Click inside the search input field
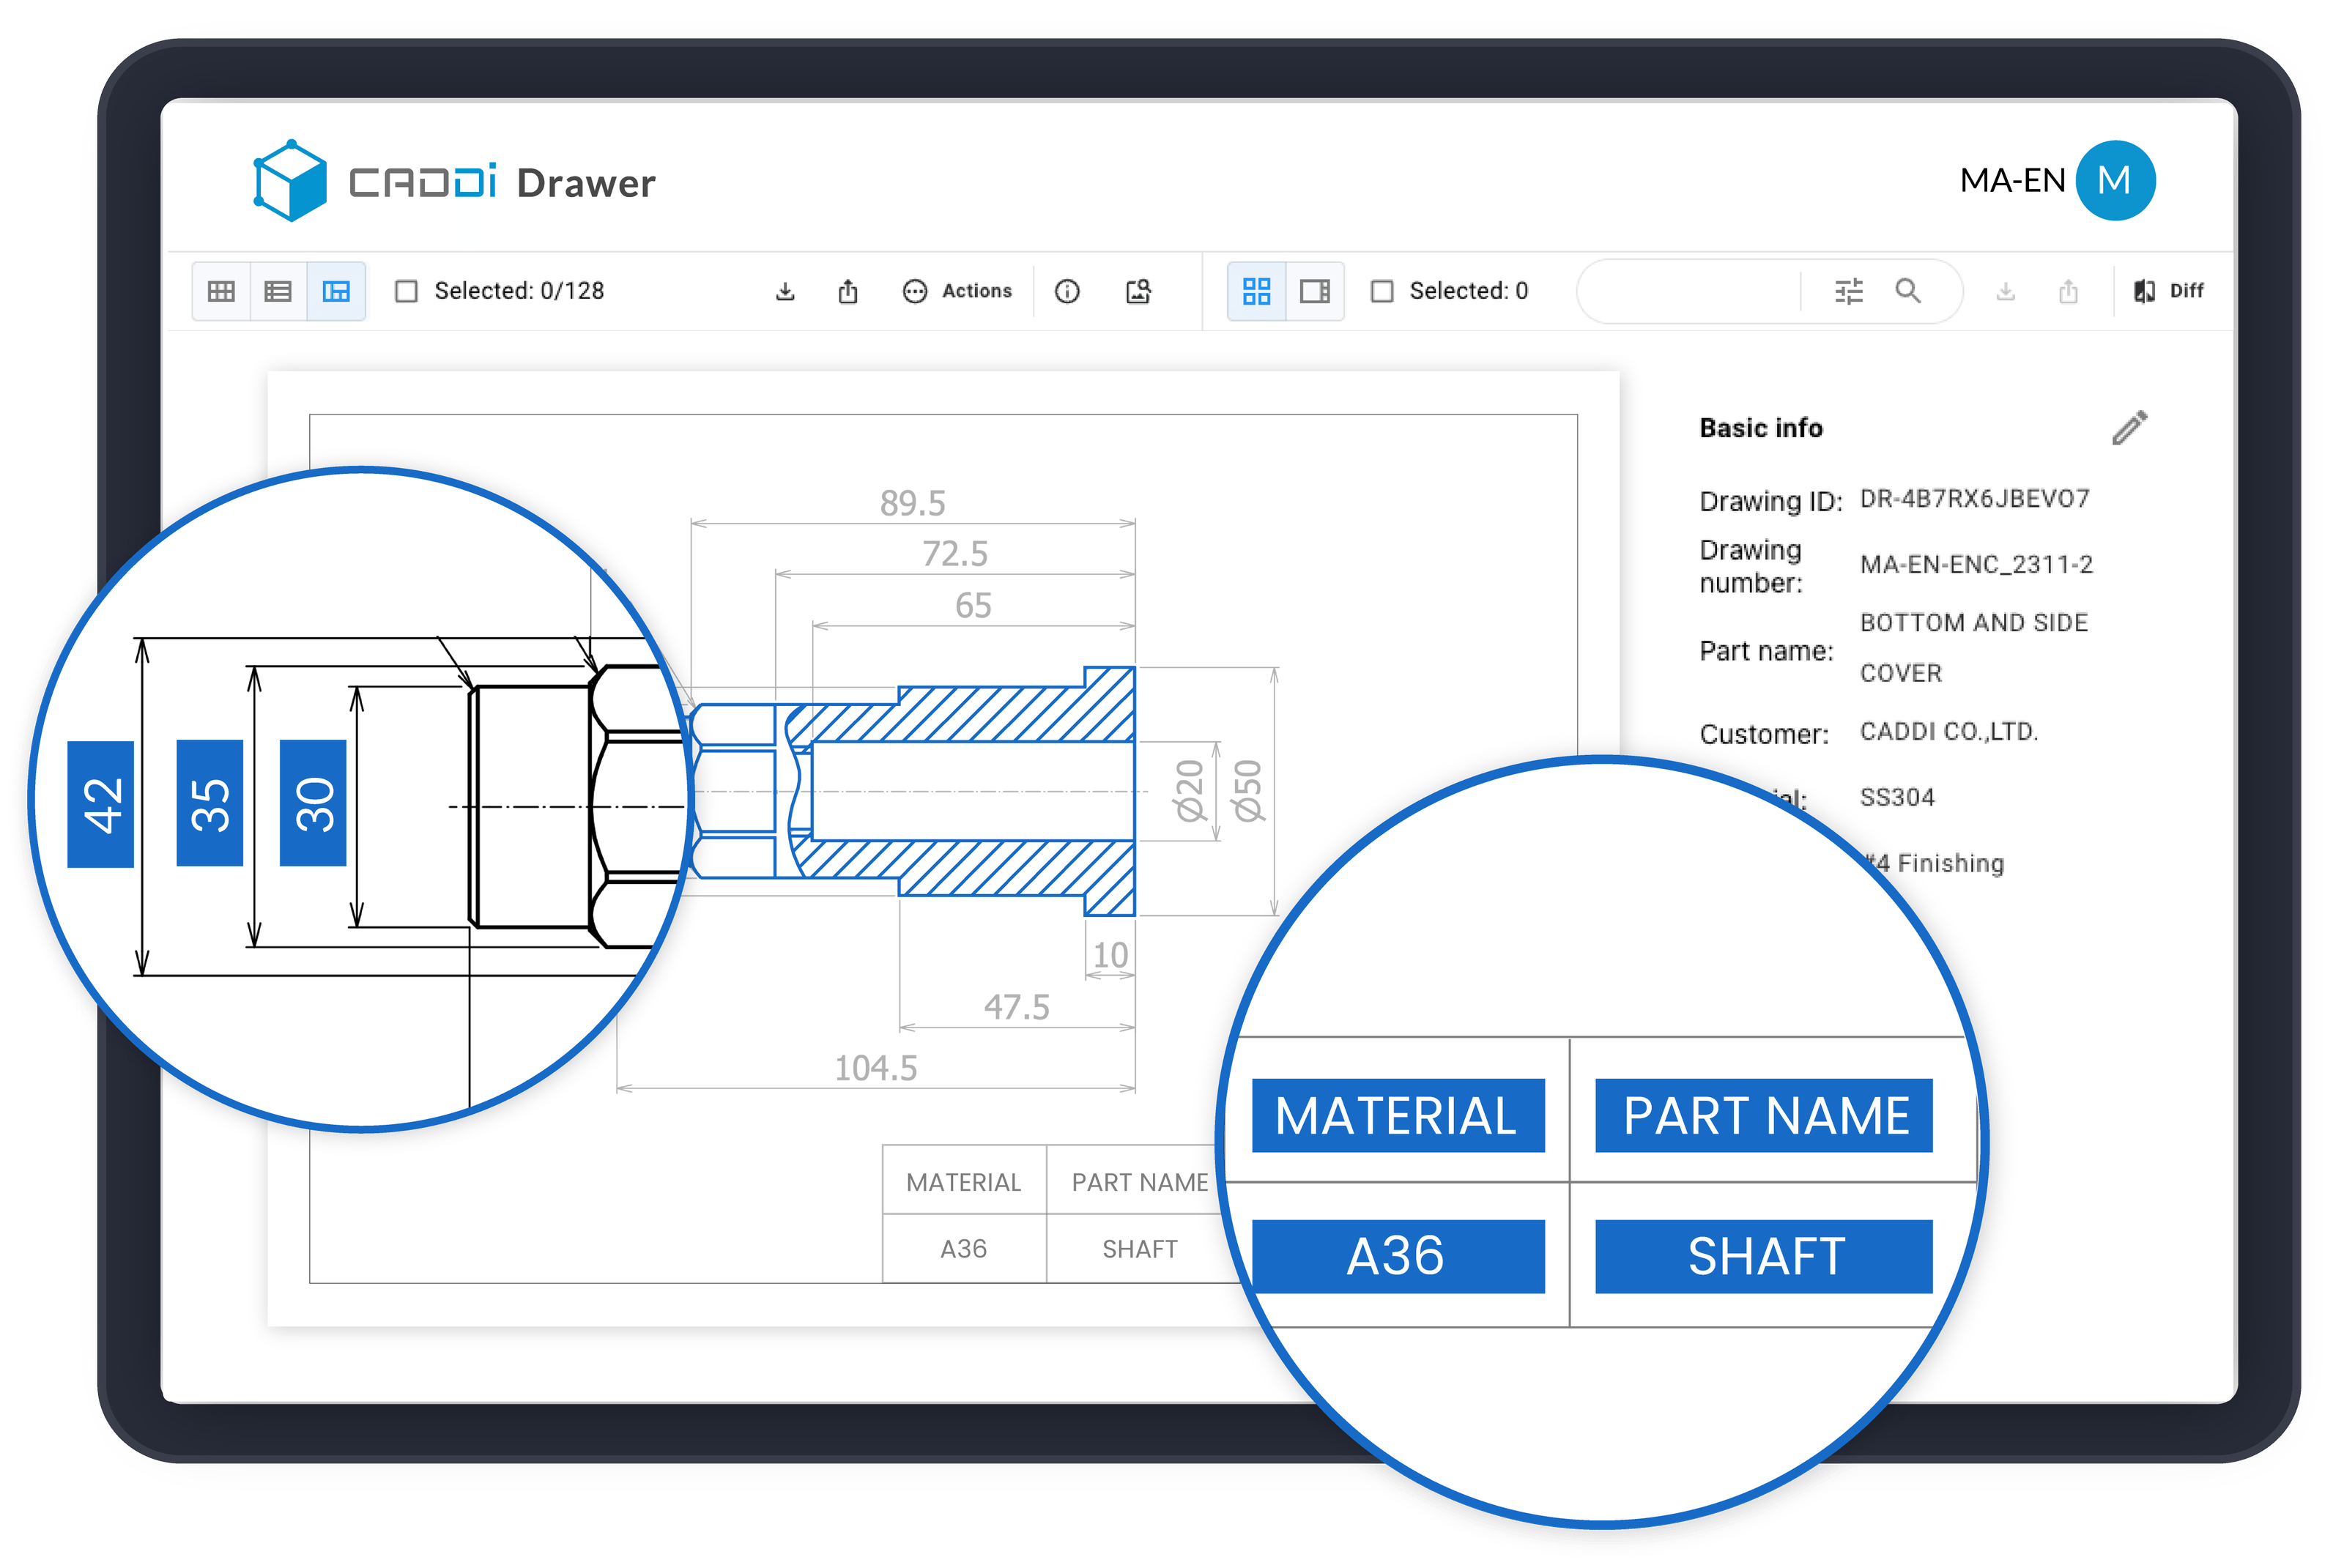 (1690, 291)
